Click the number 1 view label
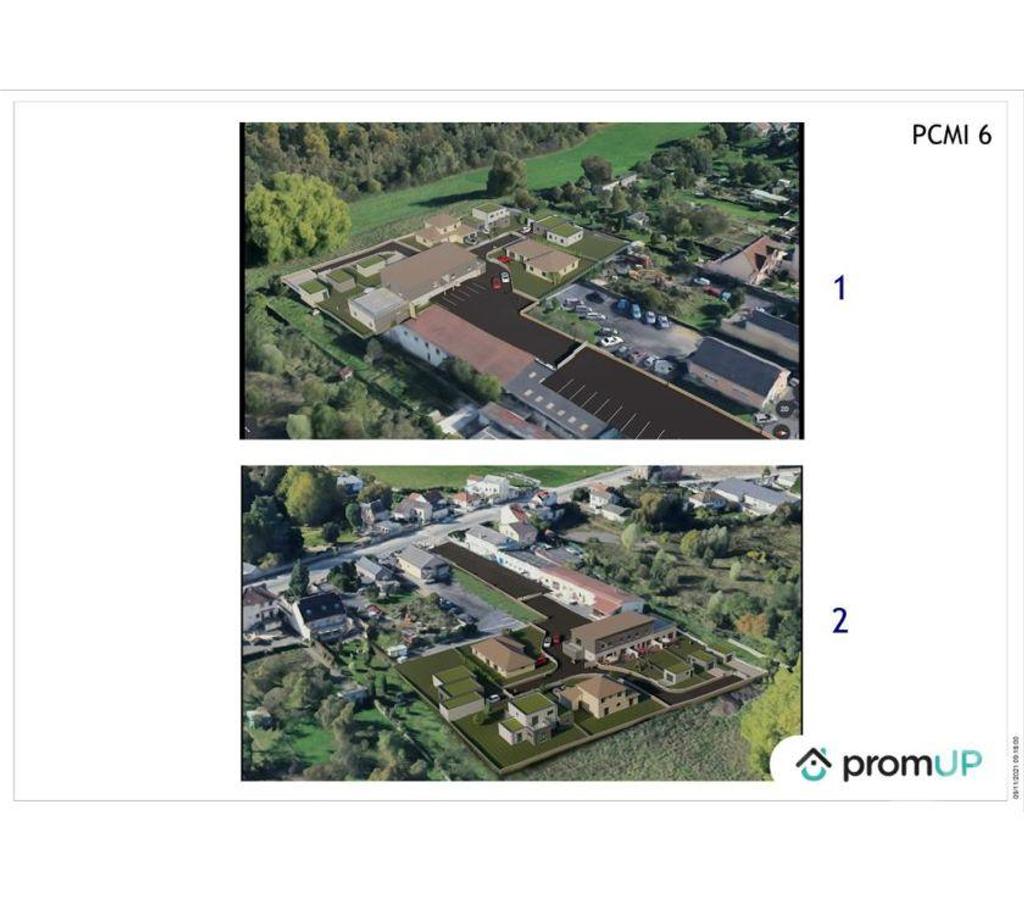Image resolution: width=1024 pixels, height=902 pixels. click(839, 288)
